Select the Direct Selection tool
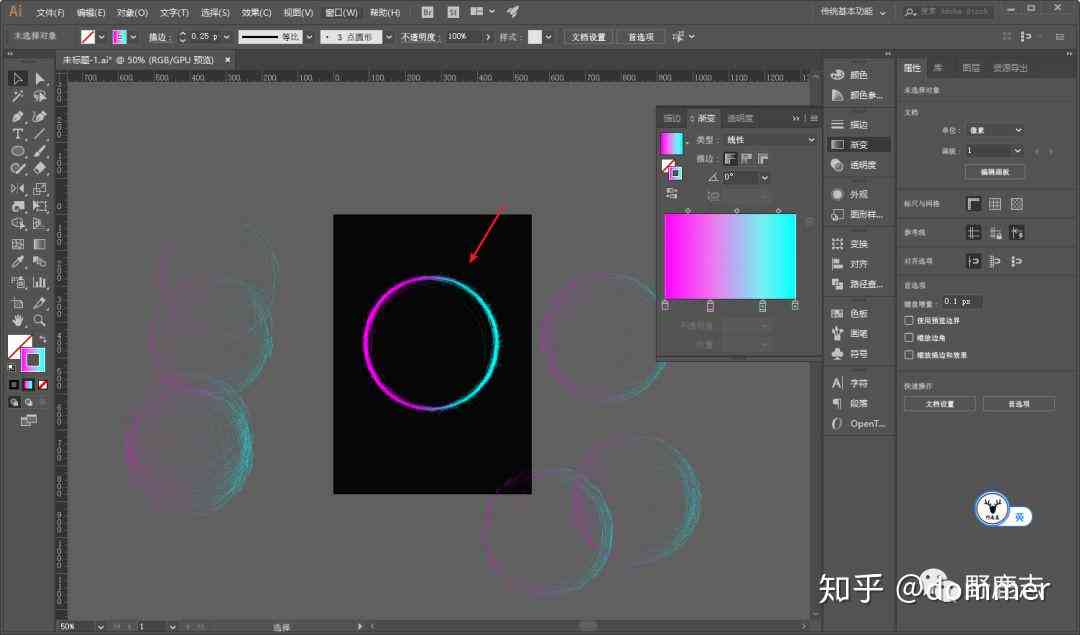The image size is (1080, 635). tap(40, 79)
